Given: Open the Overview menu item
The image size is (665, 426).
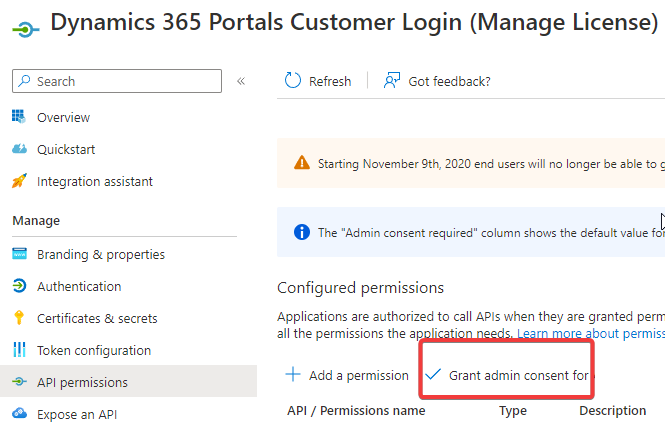Looking at the screenshot, I should (63, 117).
